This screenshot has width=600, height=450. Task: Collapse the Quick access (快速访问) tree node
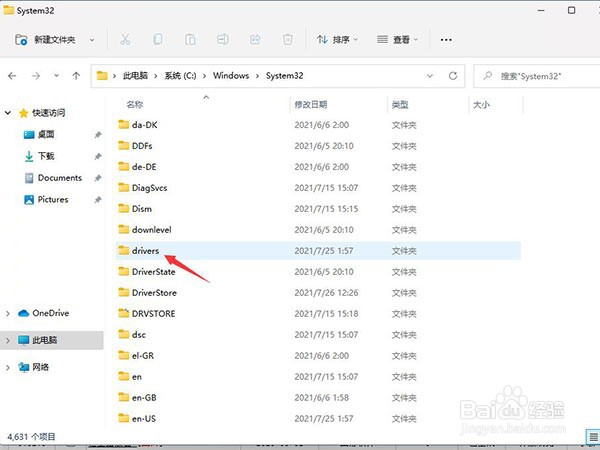tap(8, 113)
